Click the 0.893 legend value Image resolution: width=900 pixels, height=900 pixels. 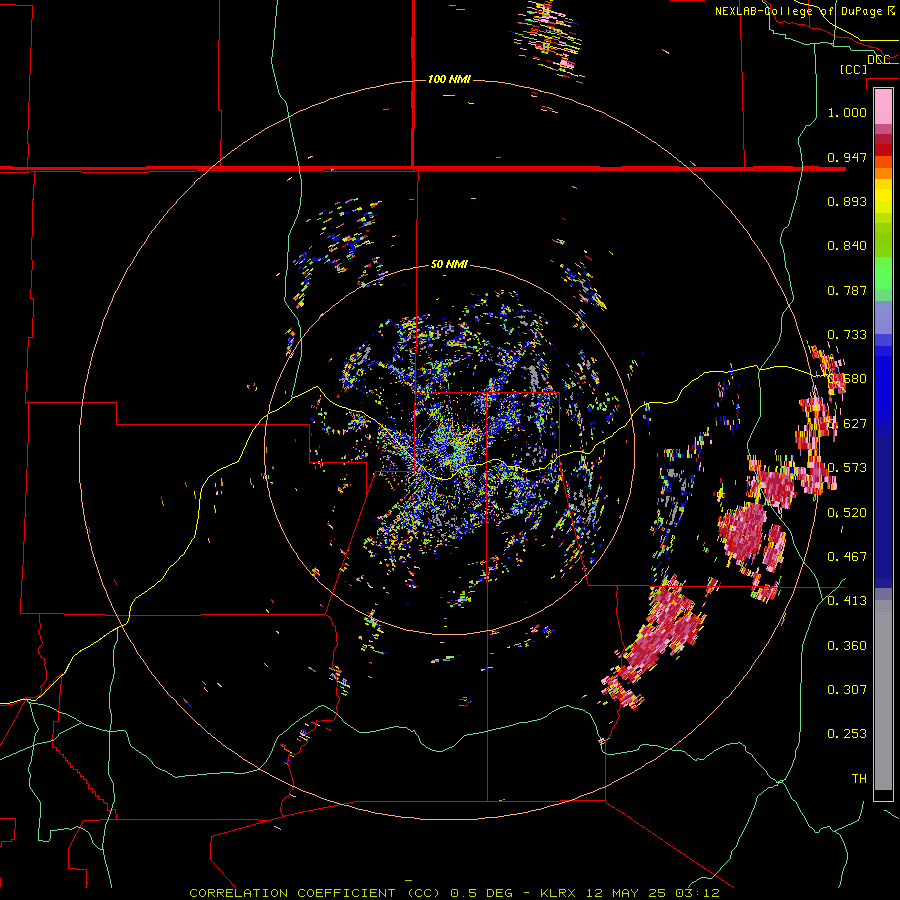tap(847, 201)
